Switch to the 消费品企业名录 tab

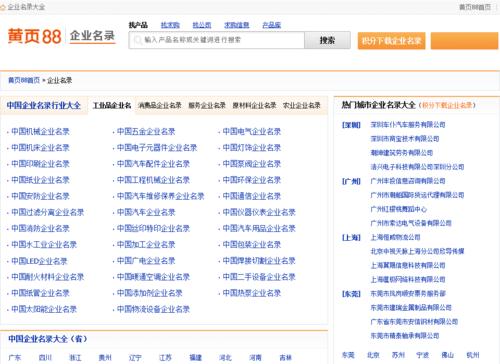[160, 105]
